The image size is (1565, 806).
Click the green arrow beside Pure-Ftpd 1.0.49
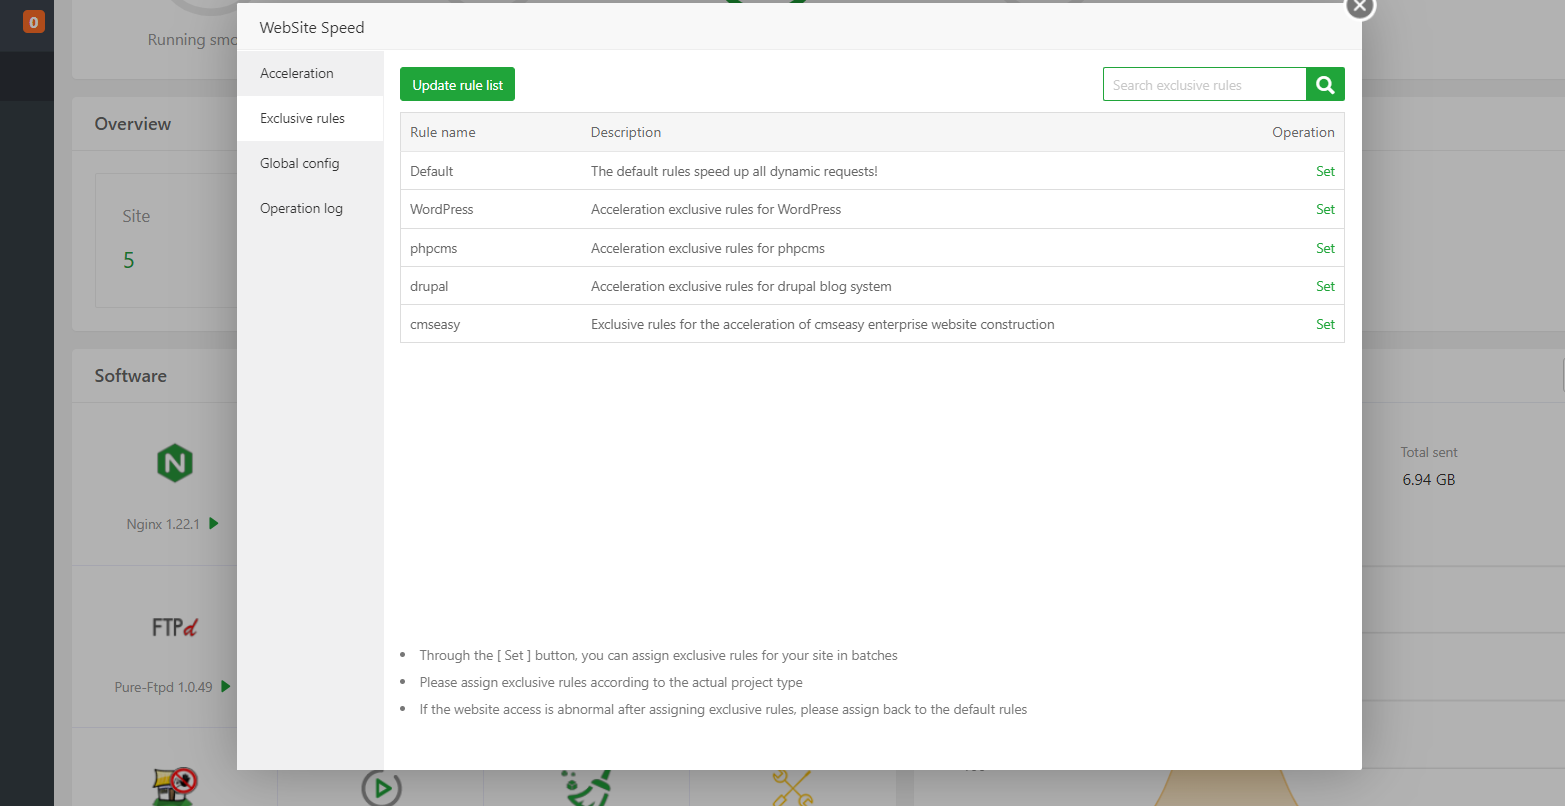point(226,686)
